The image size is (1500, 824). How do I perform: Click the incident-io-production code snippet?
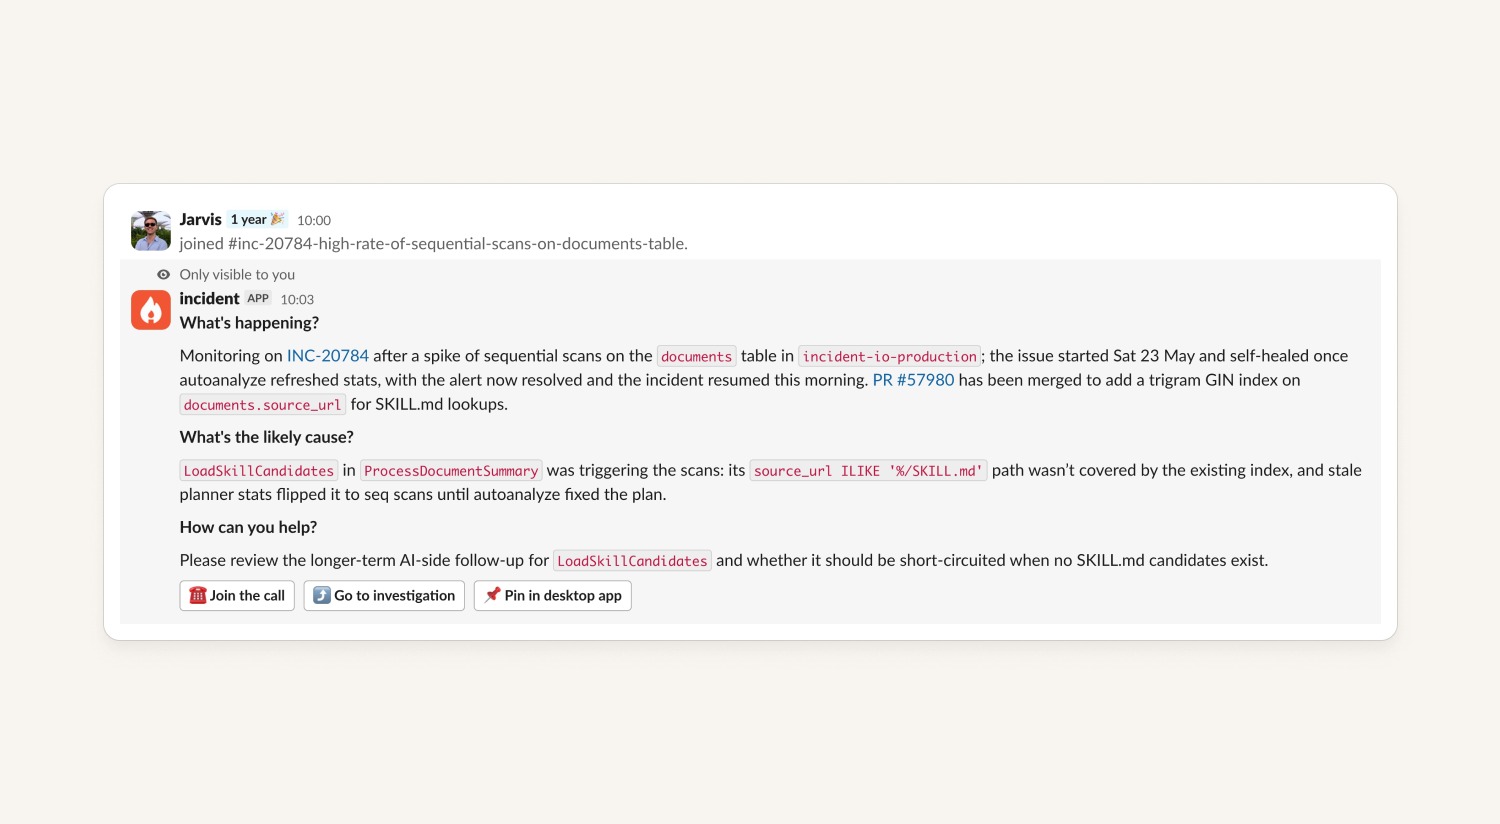pyautogui.click(x=890, y=356)
